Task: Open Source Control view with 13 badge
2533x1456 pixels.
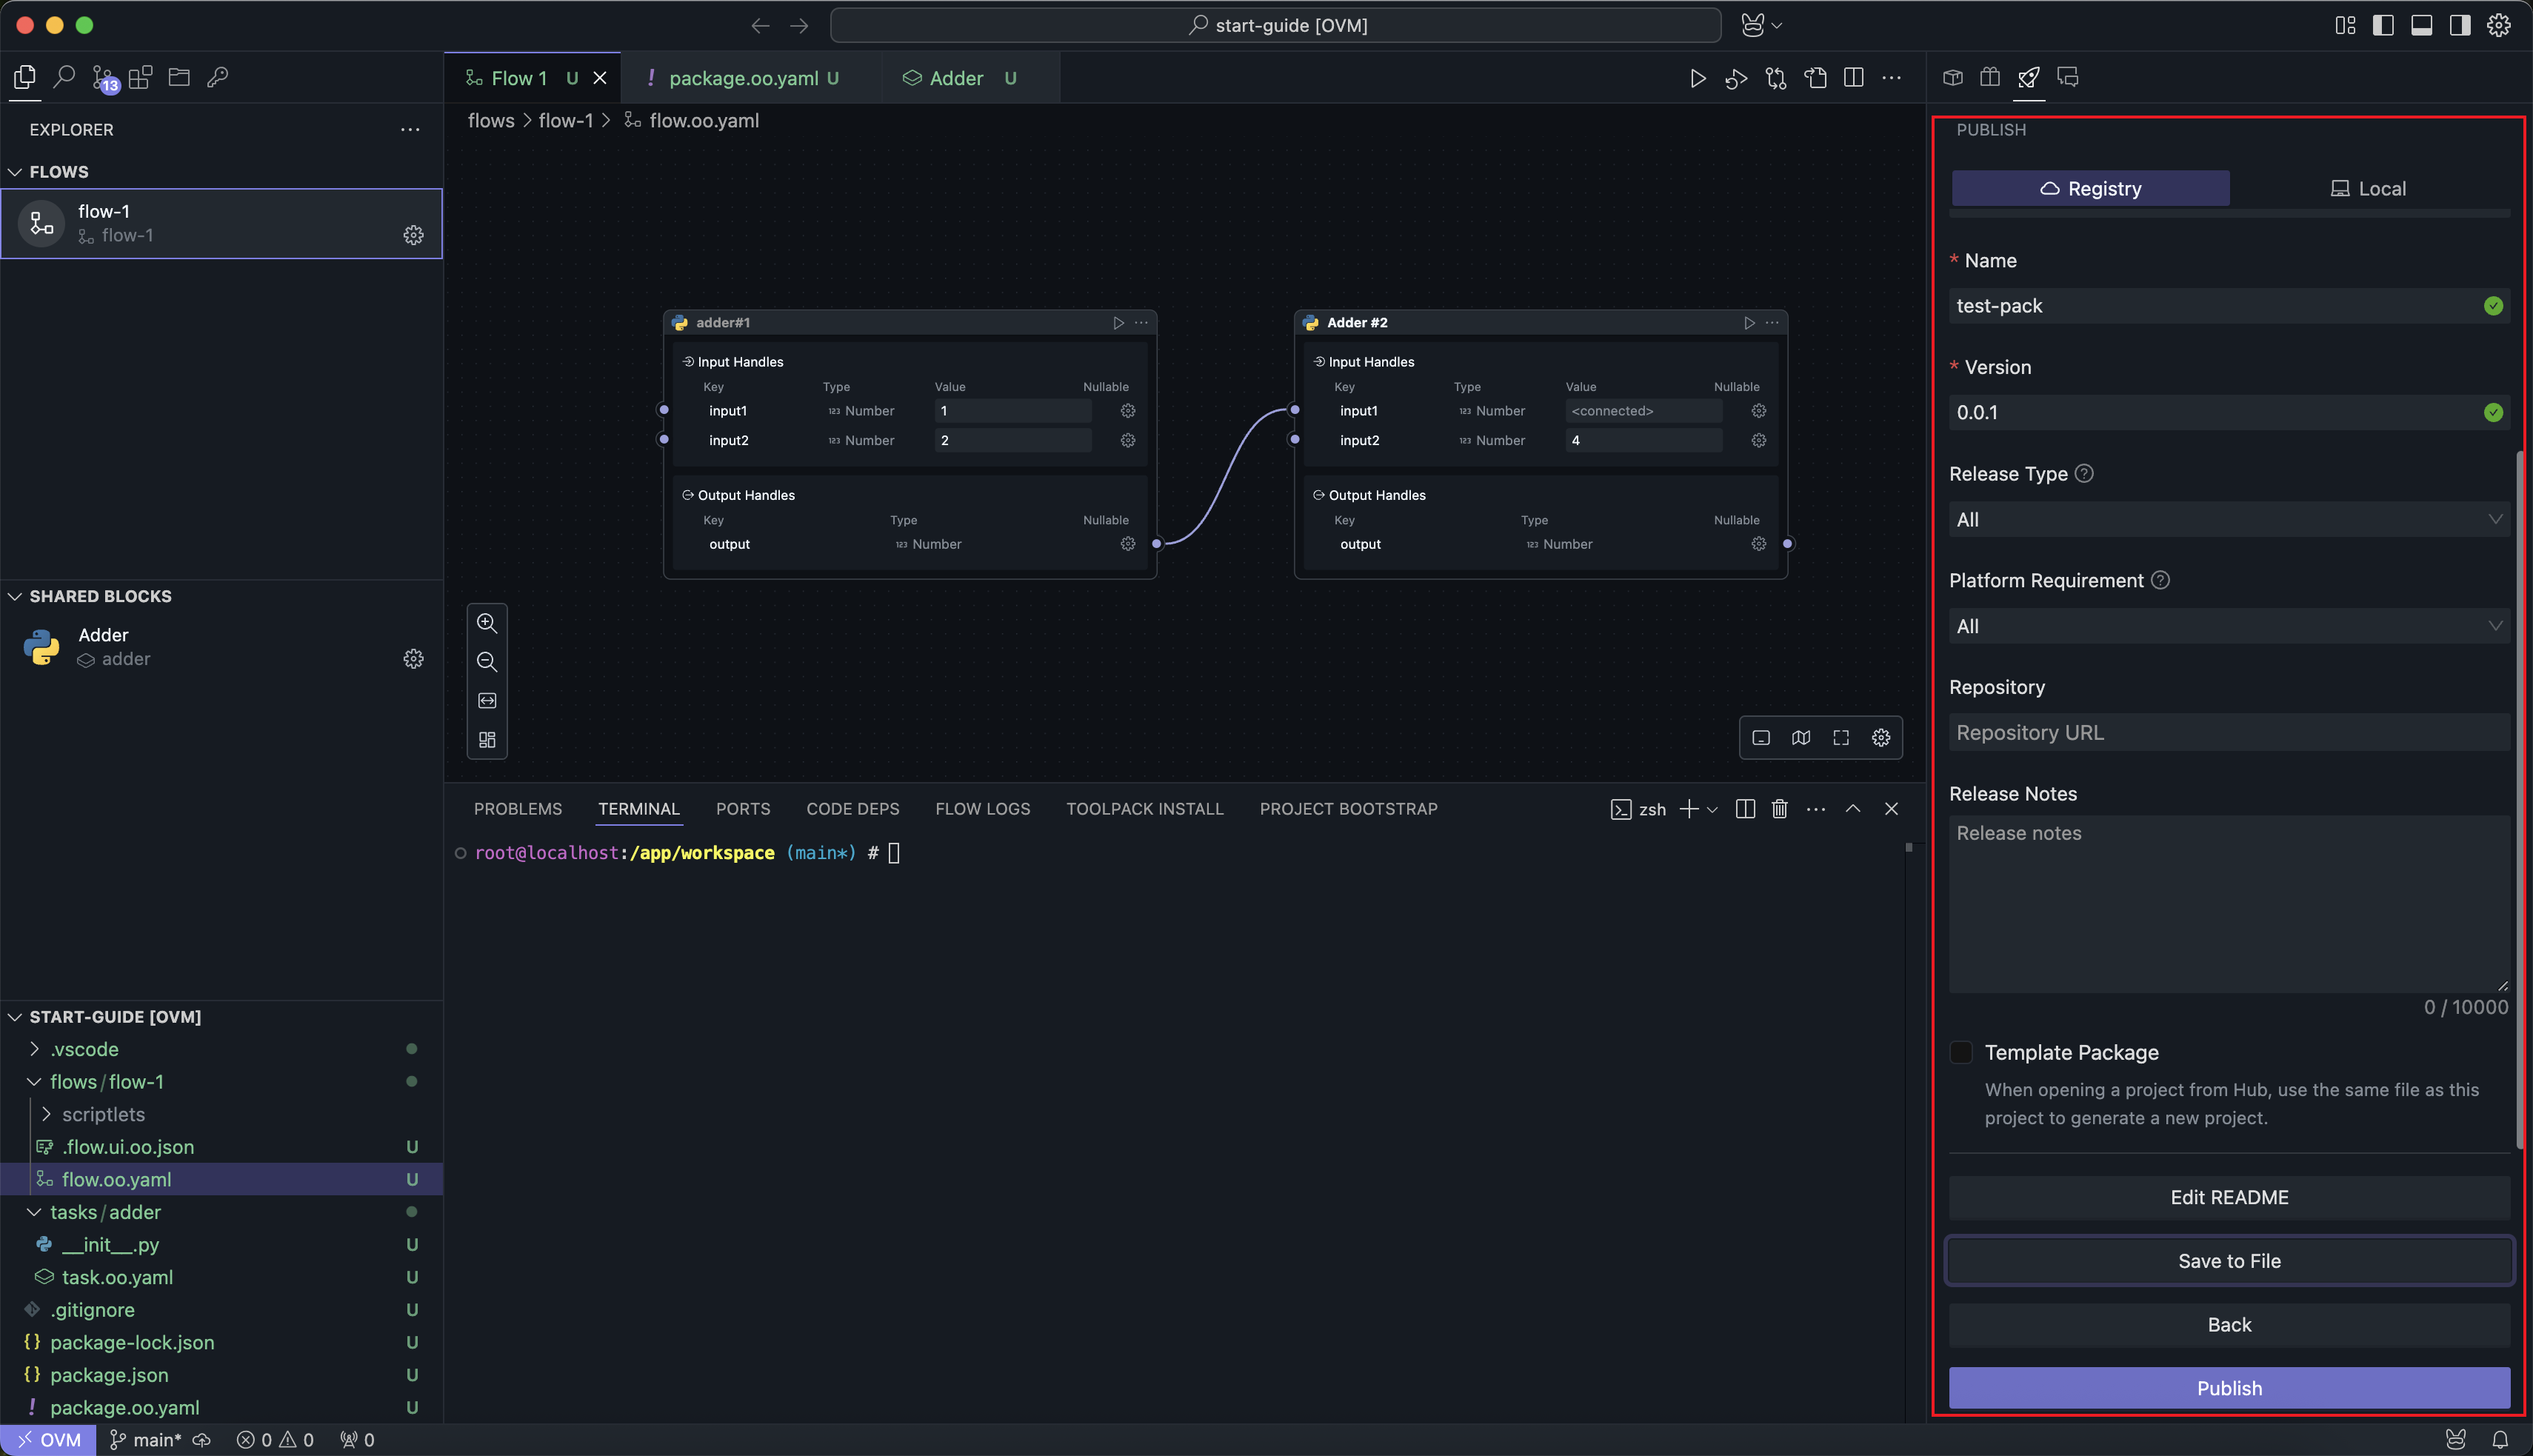Action: (103, 78)
